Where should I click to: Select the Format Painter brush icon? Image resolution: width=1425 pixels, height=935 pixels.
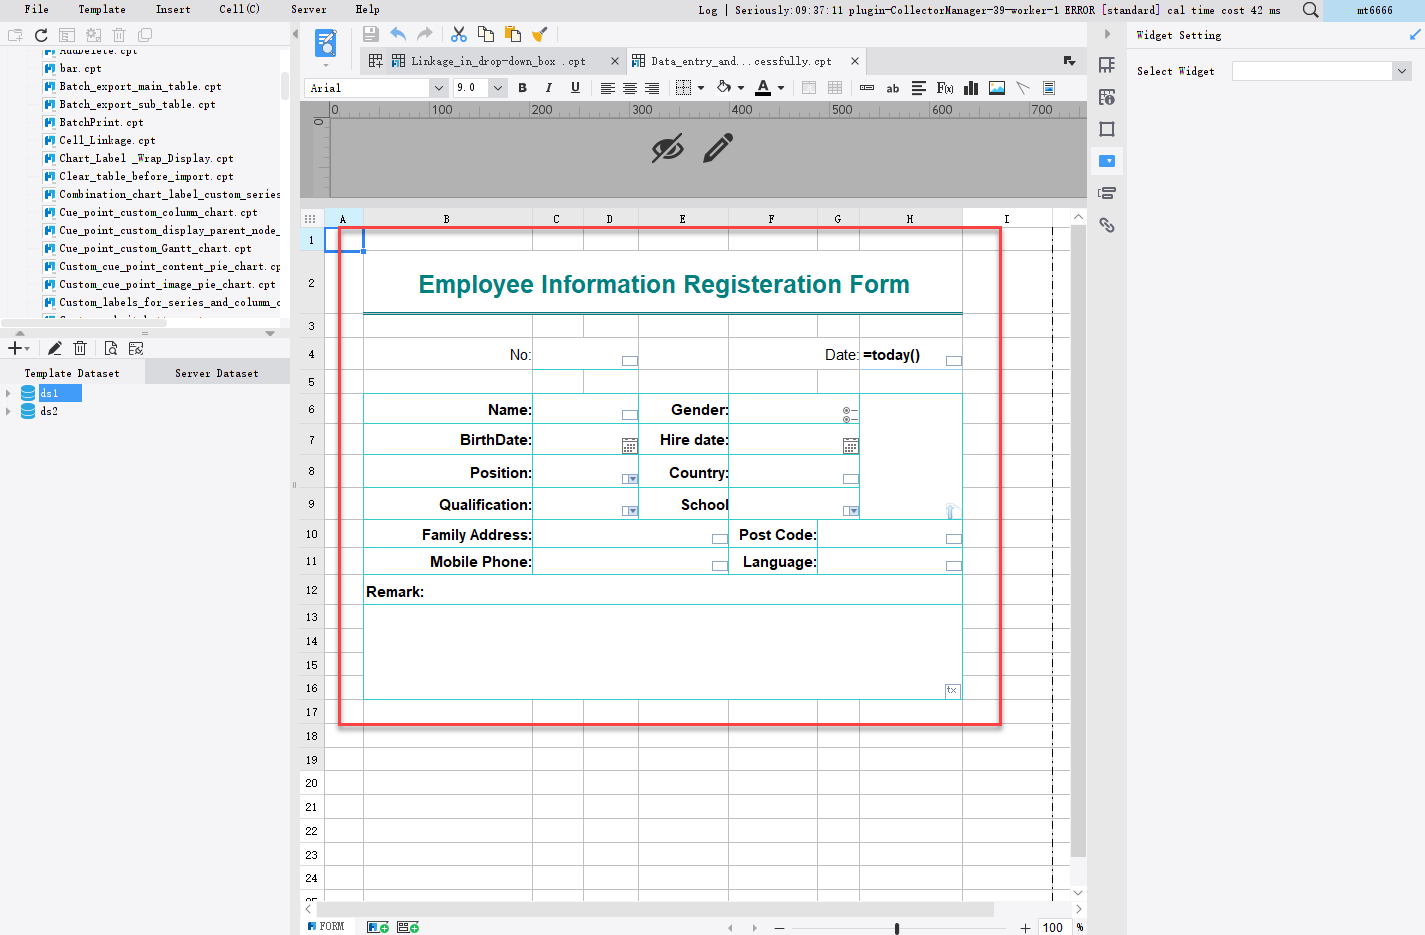540,34
